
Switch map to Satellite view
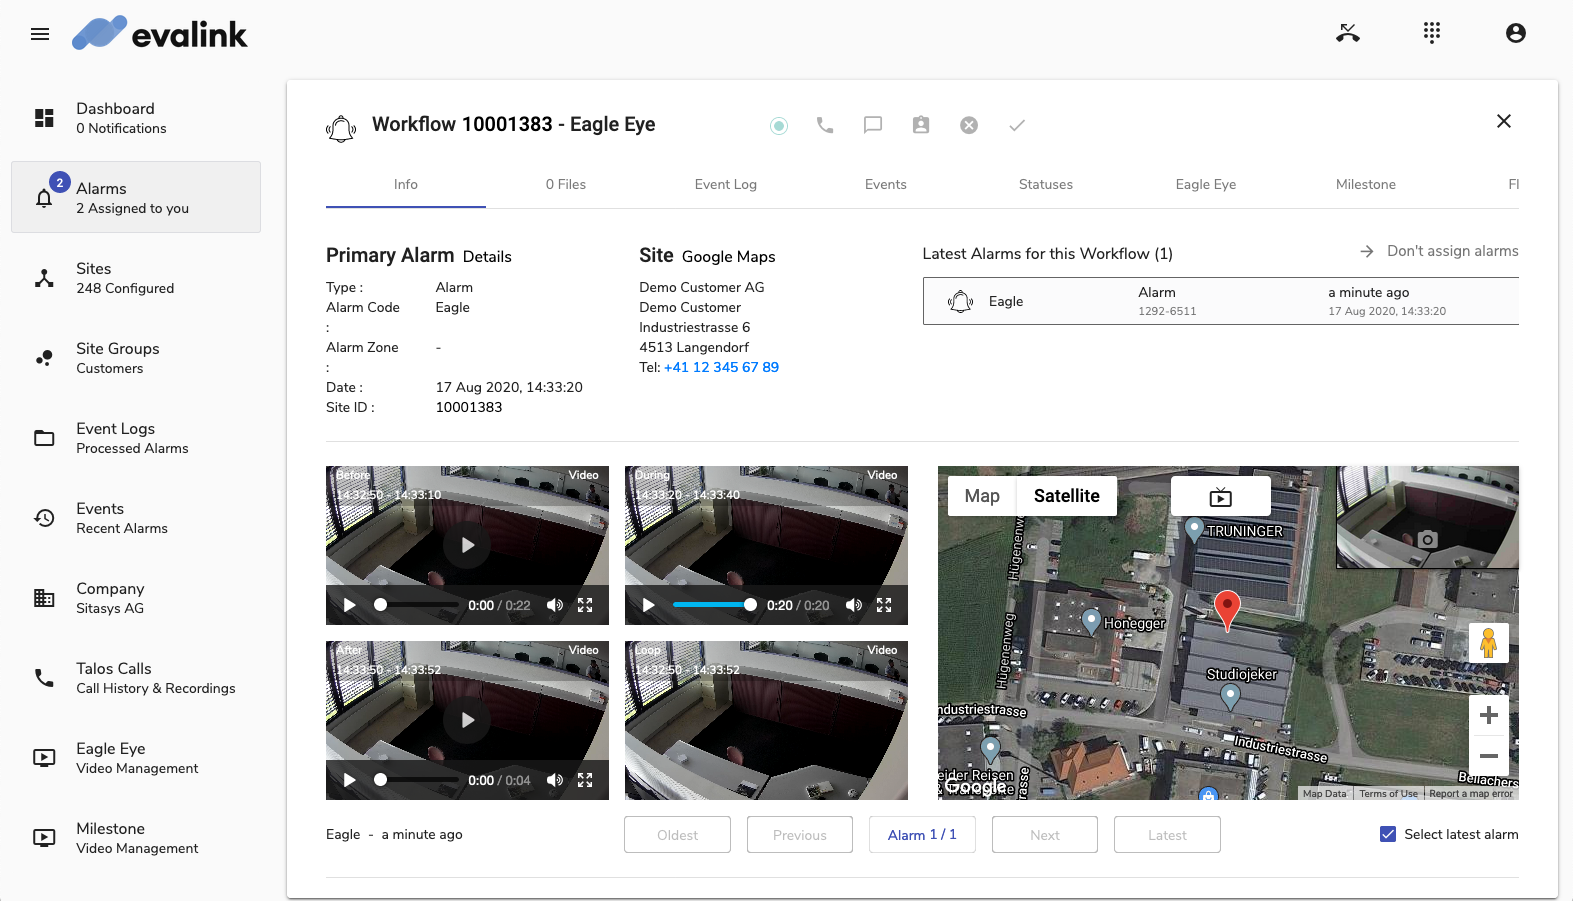point(1067,496)
